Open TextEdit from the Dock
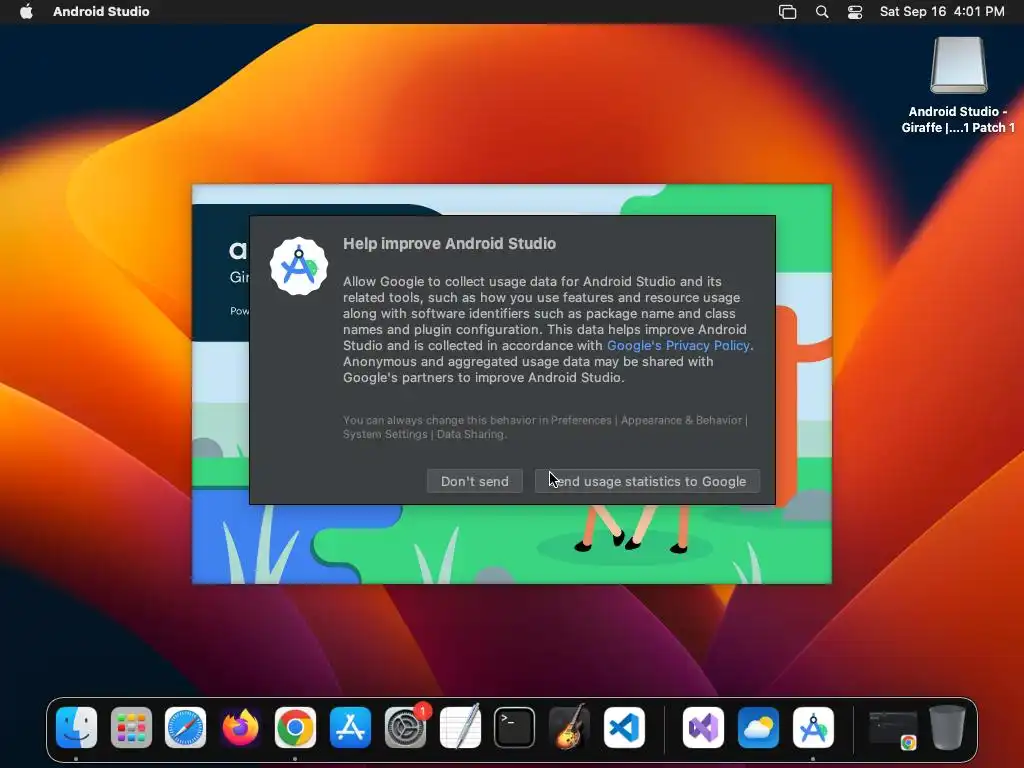The height and width of the screenshot is (768, 1024). [460, 728]
